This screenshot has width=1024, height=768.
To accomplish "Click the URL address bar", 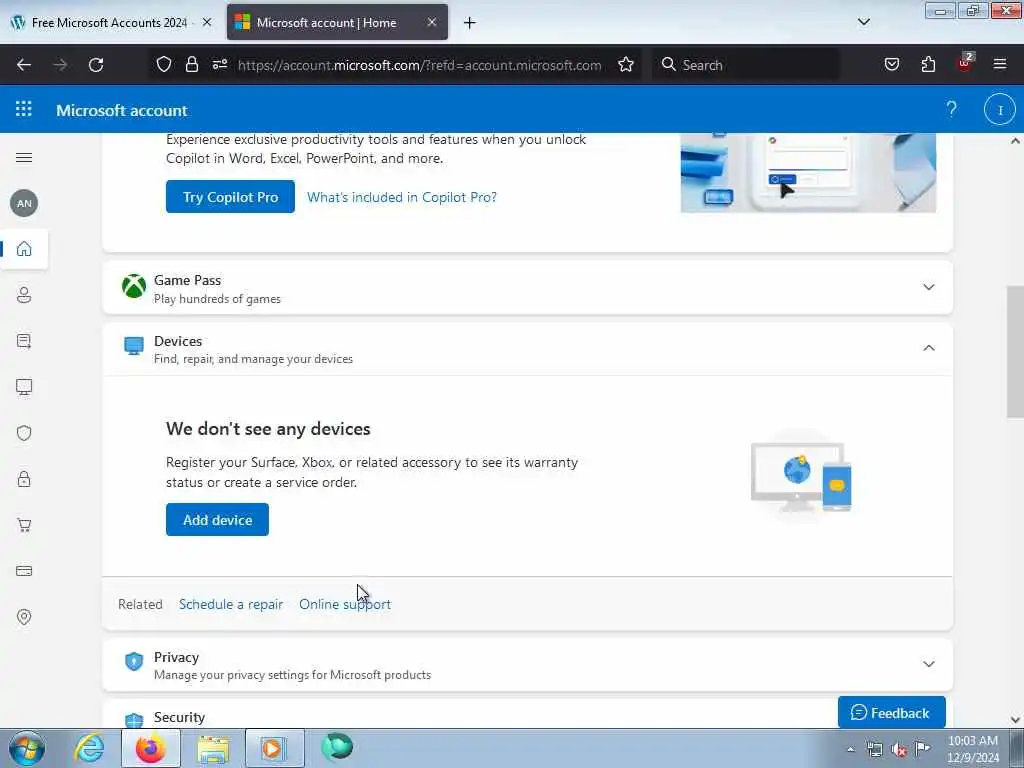I will (419, 65).
